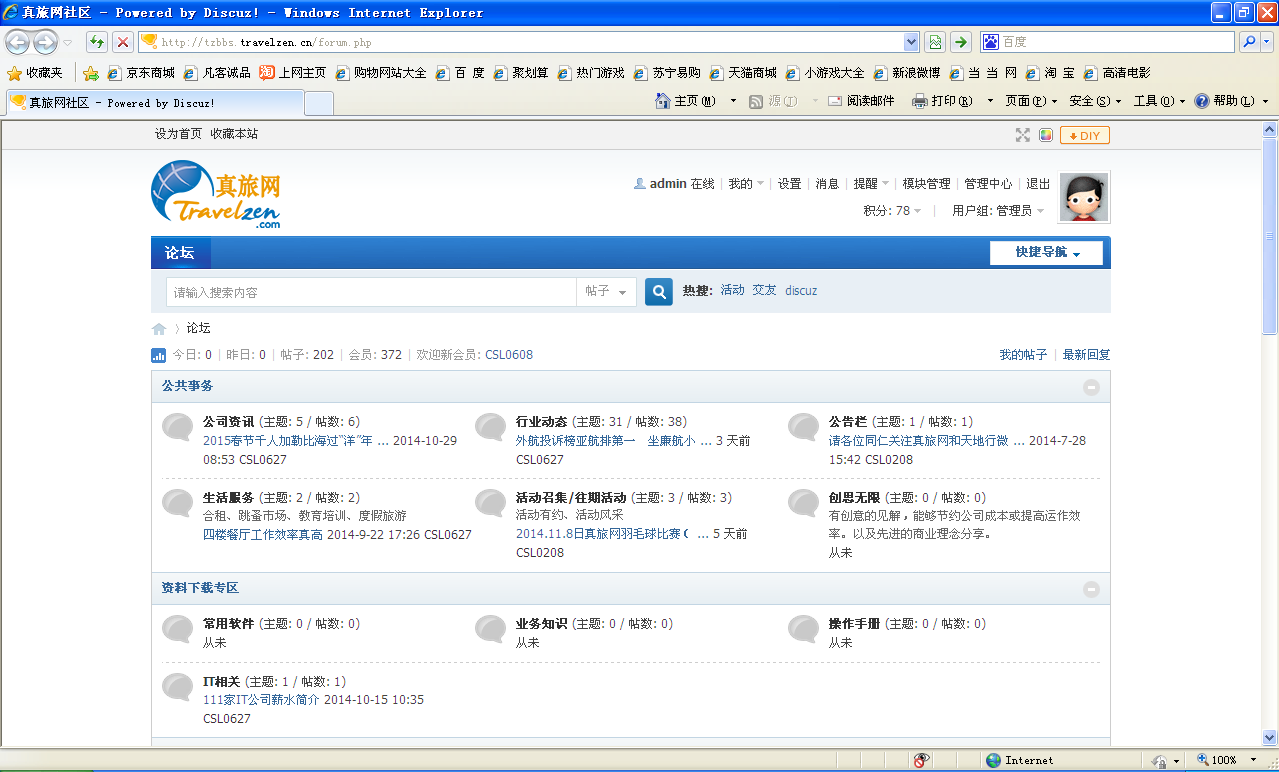This screenshot has height=772, width=1279.
Task: Click the 活动 hot search link
Action: pyautogui.click(x=732, y=291)
